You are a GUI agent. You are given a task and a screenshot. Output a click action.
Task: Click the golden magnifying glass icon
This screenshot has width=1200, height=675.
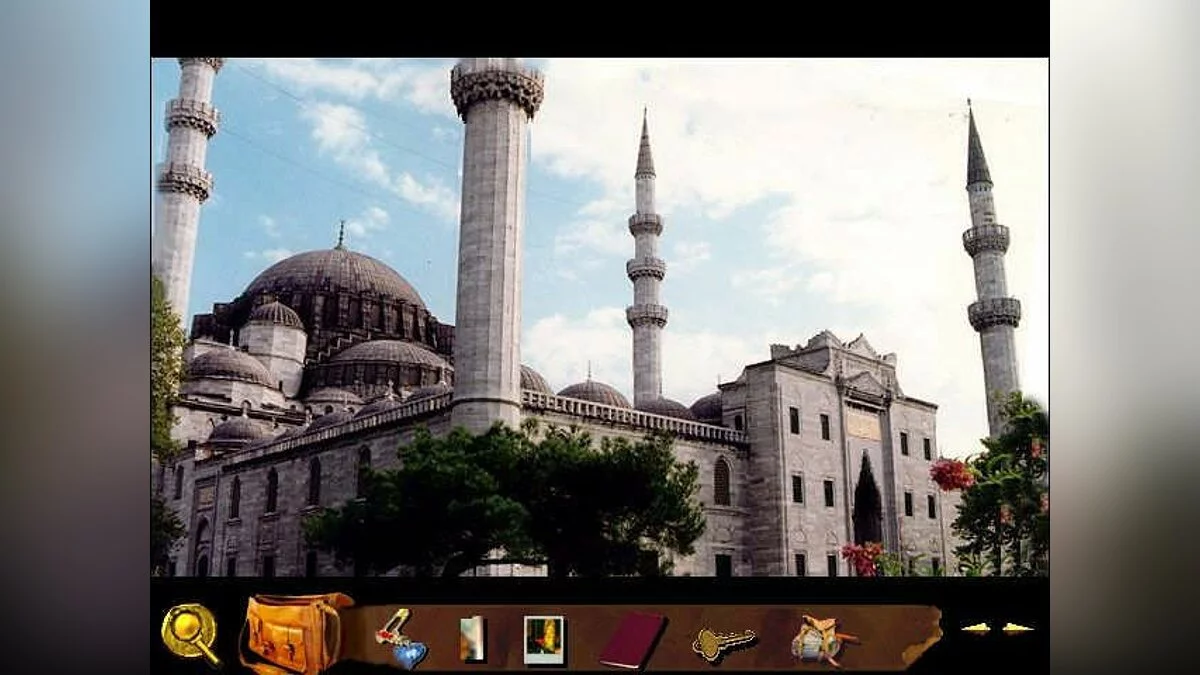pos(190,634)
